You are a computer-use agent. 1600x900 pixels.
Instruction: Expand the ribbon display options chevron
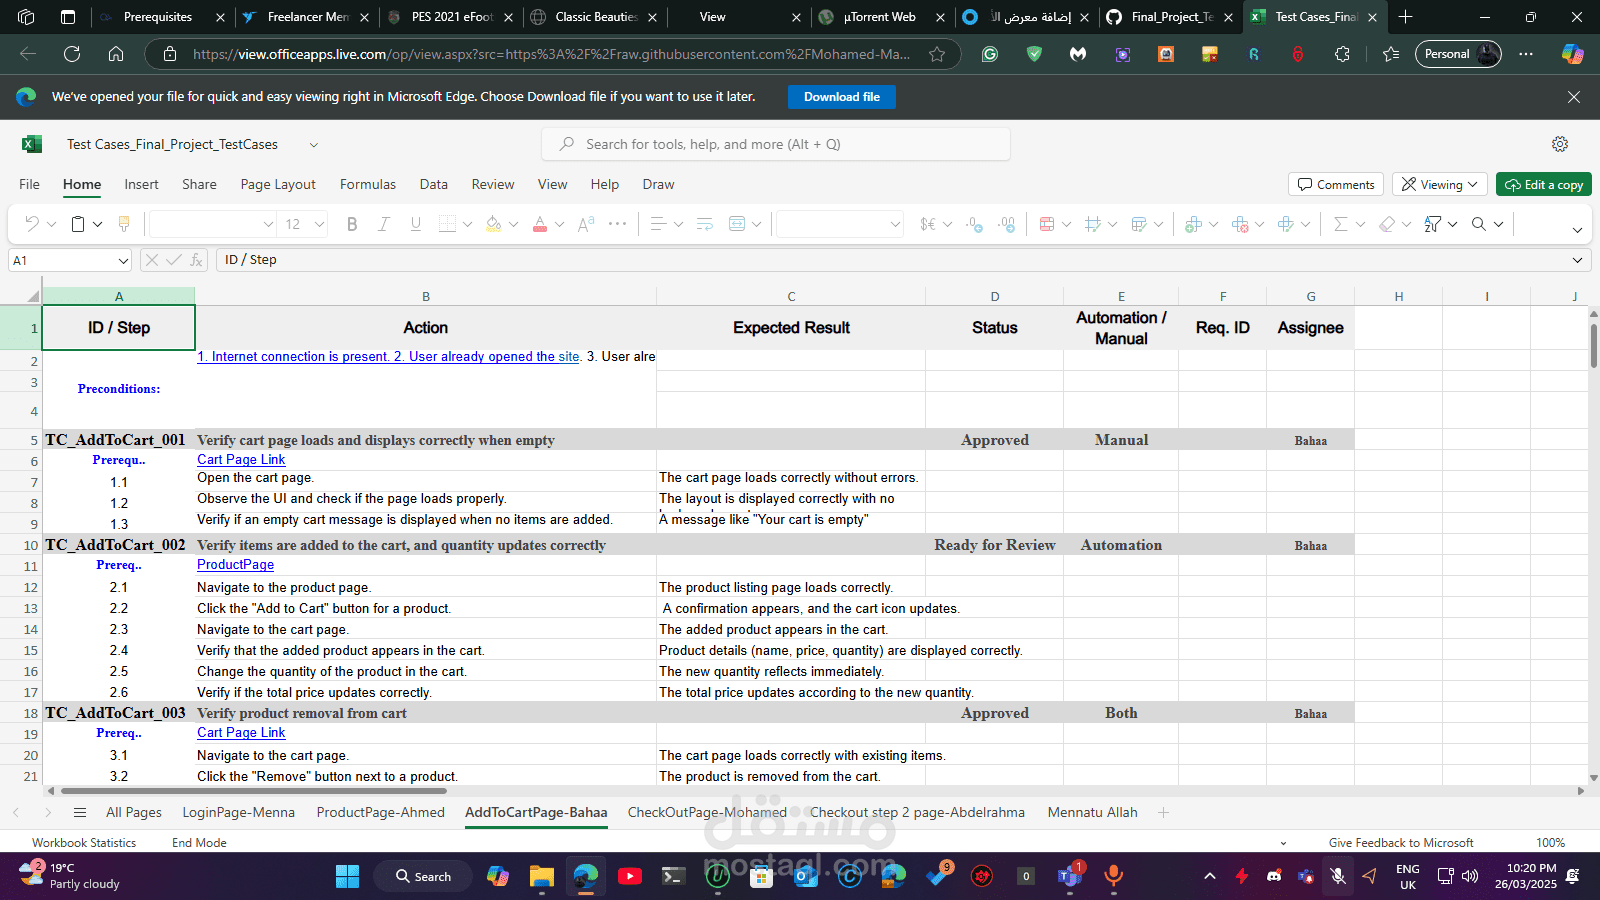[x=1577, y=229]
